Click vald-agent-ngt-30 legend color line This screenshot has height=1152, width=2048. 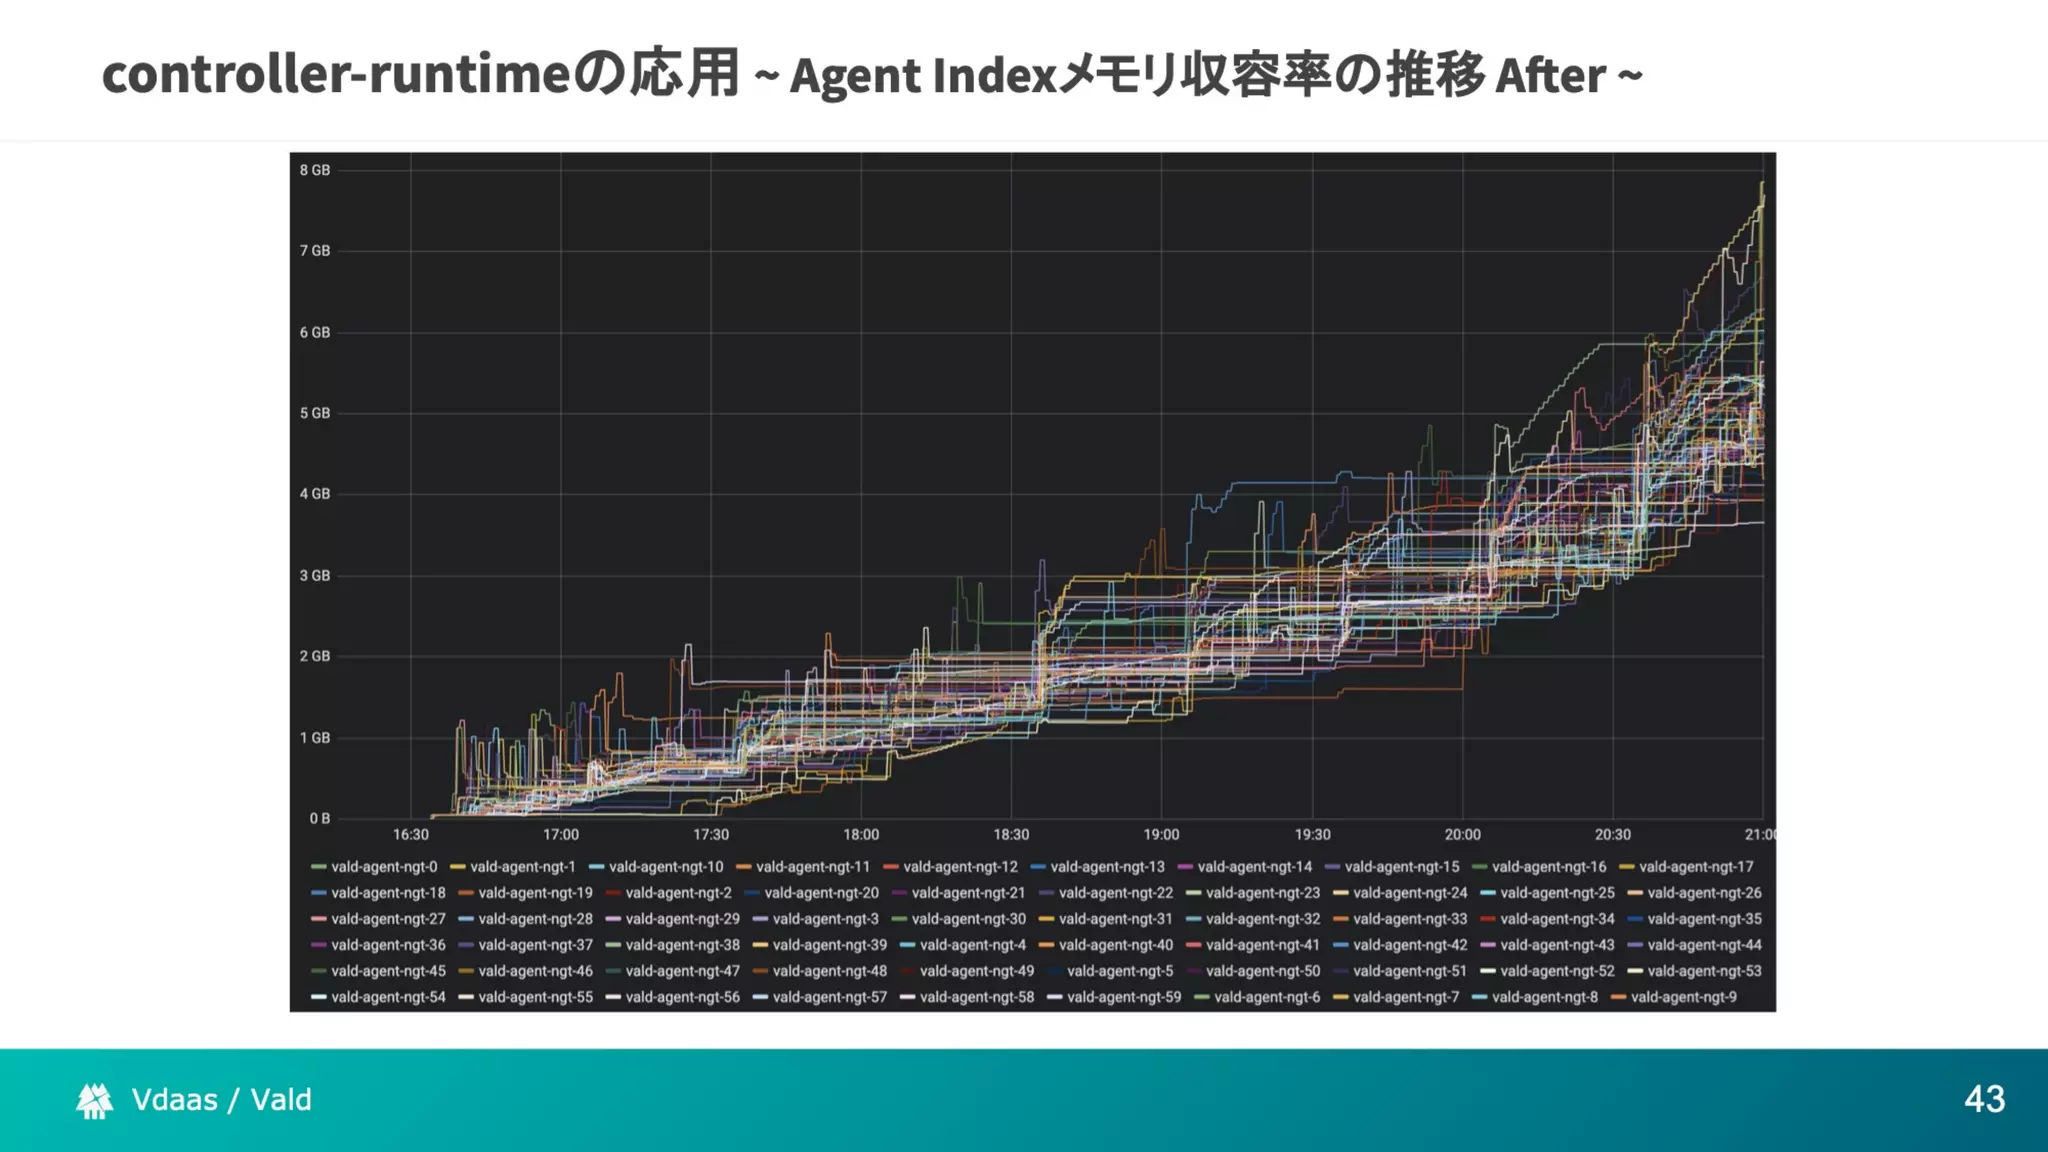(899, 919)
